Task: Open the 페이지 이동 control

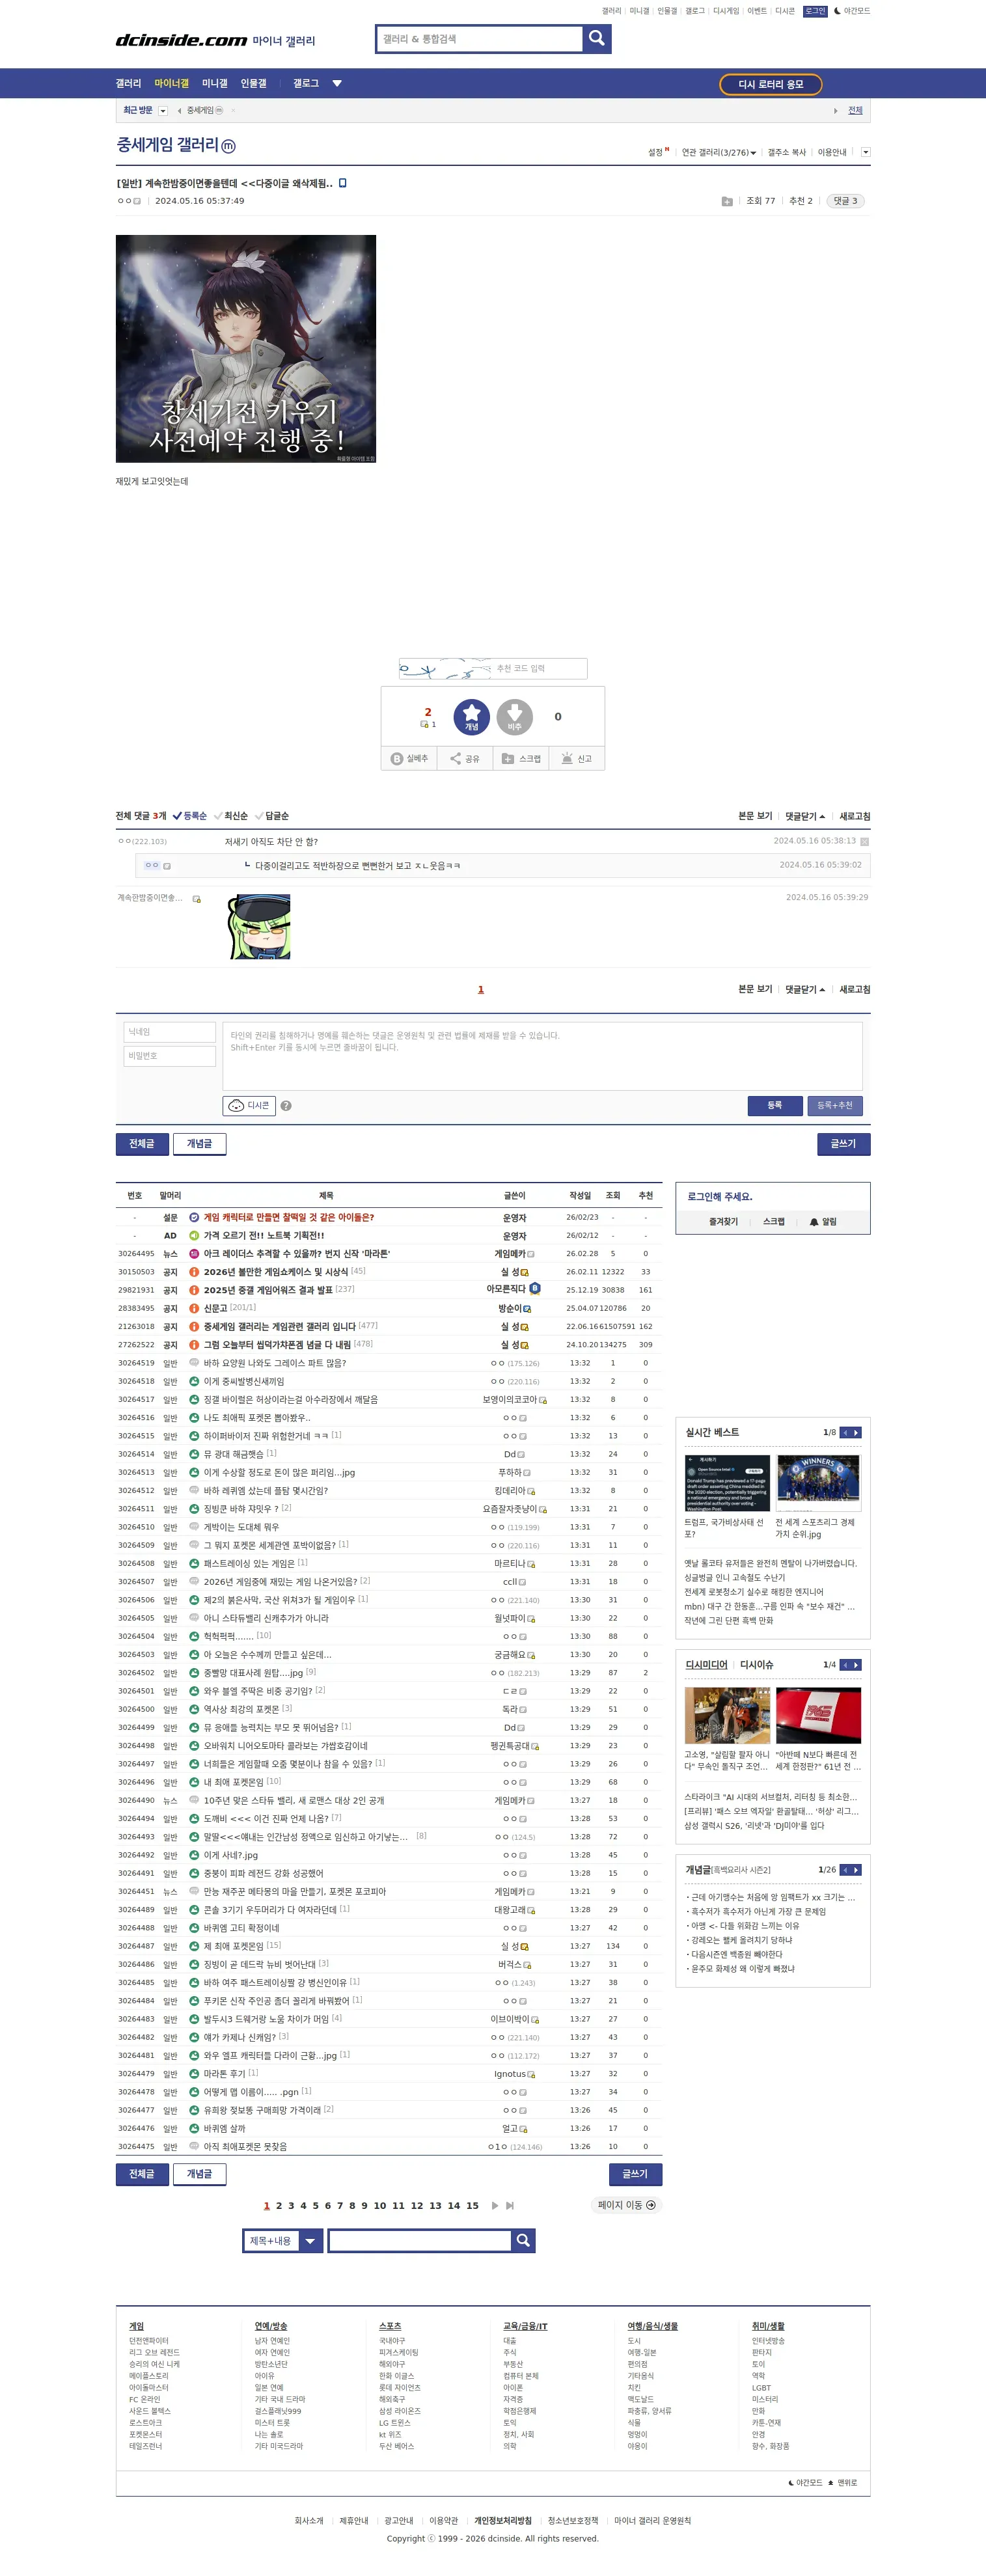Action: pyautogui.click(x=627, y=2205)
